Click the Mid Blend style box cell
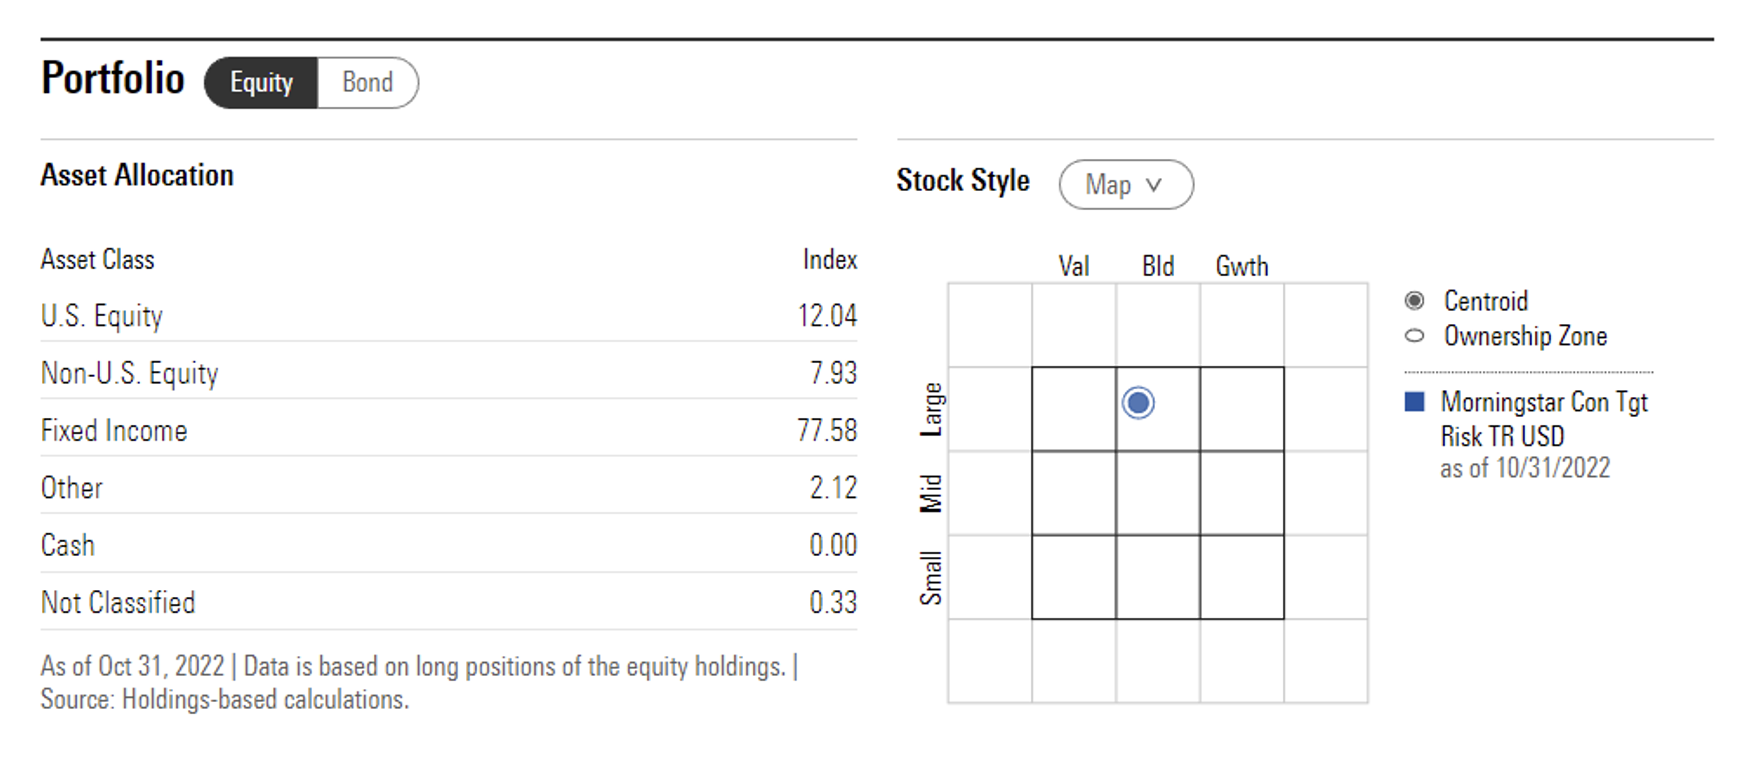The width and height of the screenshot is (1762, 762). tap(1158, 493)
